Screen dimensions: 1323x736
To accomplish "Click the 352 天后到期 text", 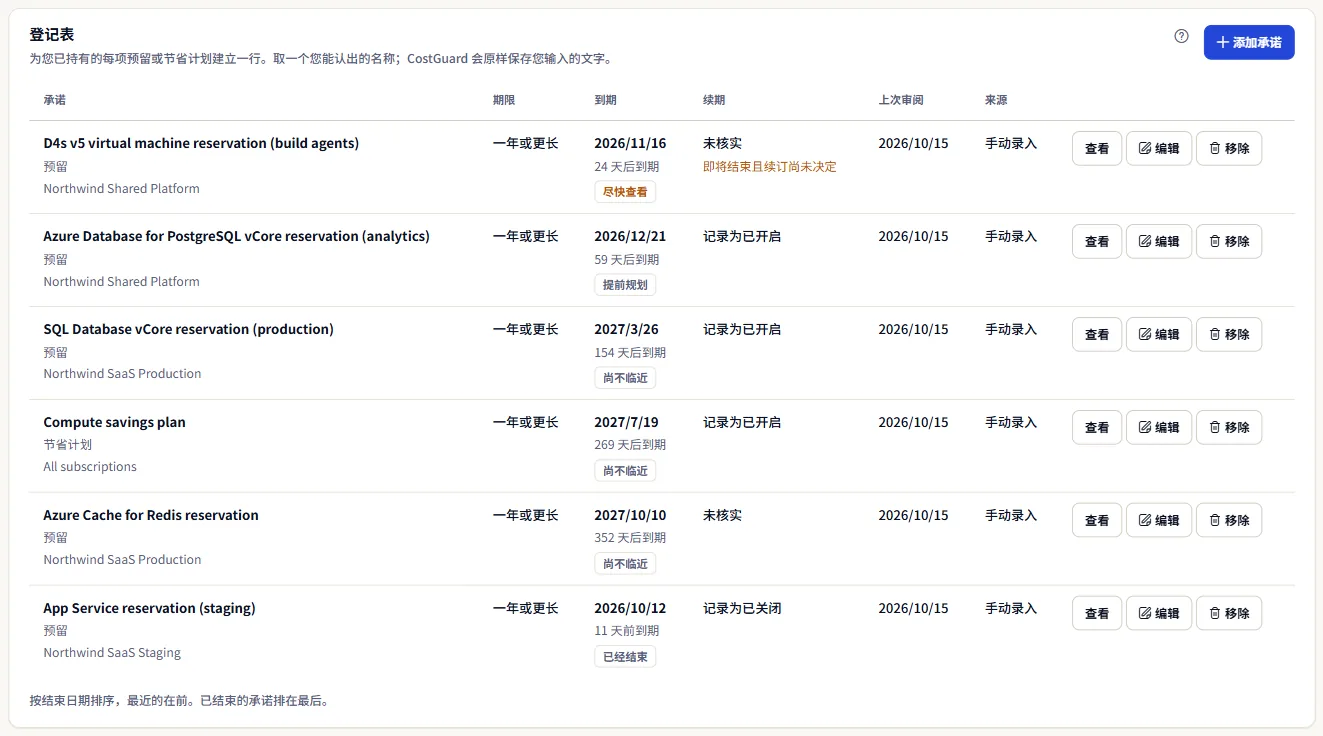I will (x=630, y=538).
